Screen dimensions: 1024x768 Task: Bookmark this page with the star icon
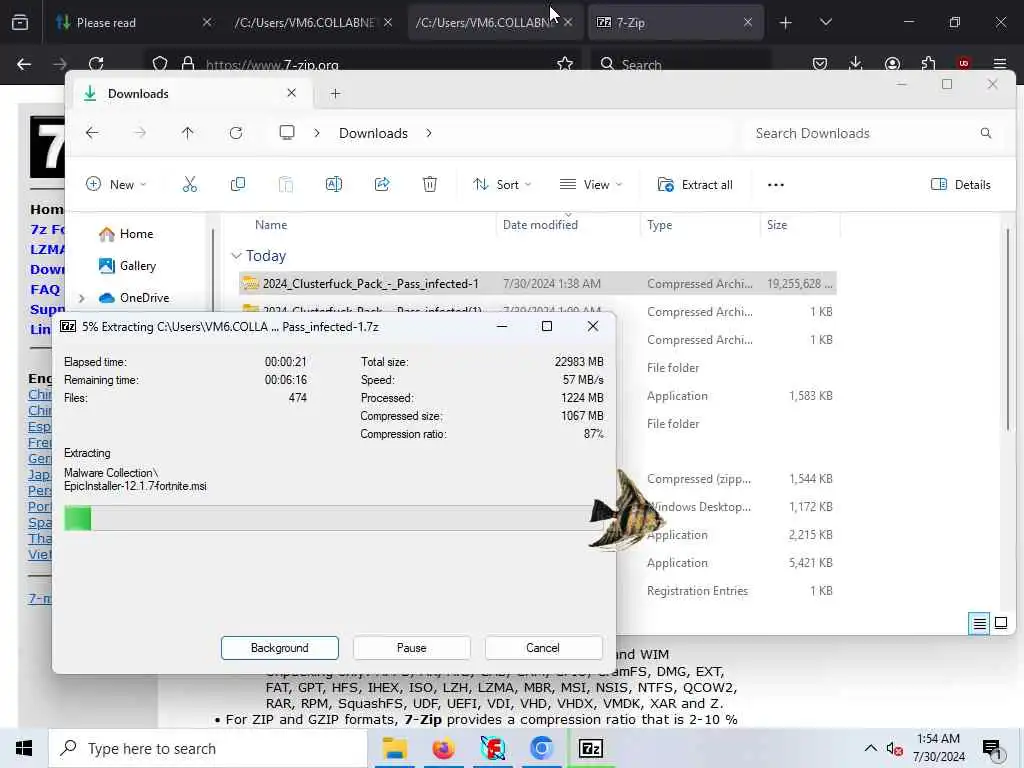point(565,64)
